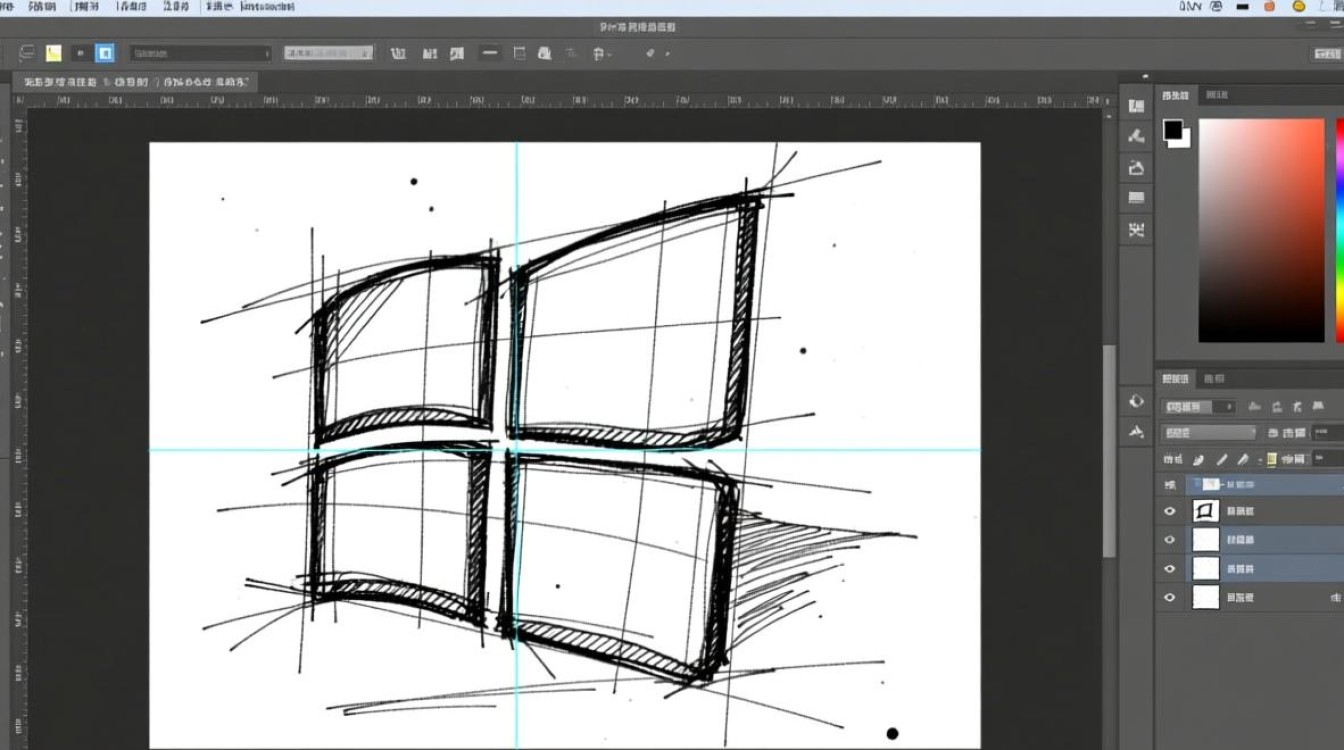Open the leftmost menu in the menu bar
Image resolution: width=1344 pixels, height=750 pixels.
tap(8, 6)
